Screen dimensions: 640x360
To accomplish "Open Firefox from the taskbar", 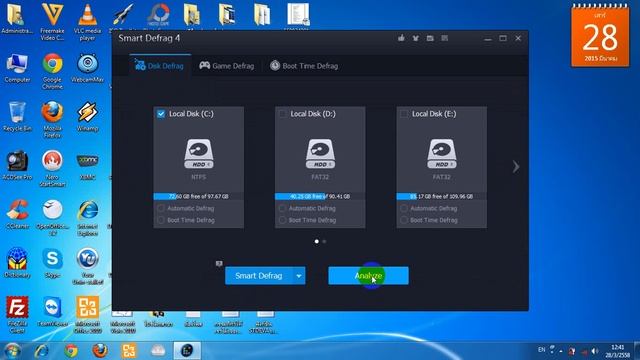I will [x=100, y=351].
